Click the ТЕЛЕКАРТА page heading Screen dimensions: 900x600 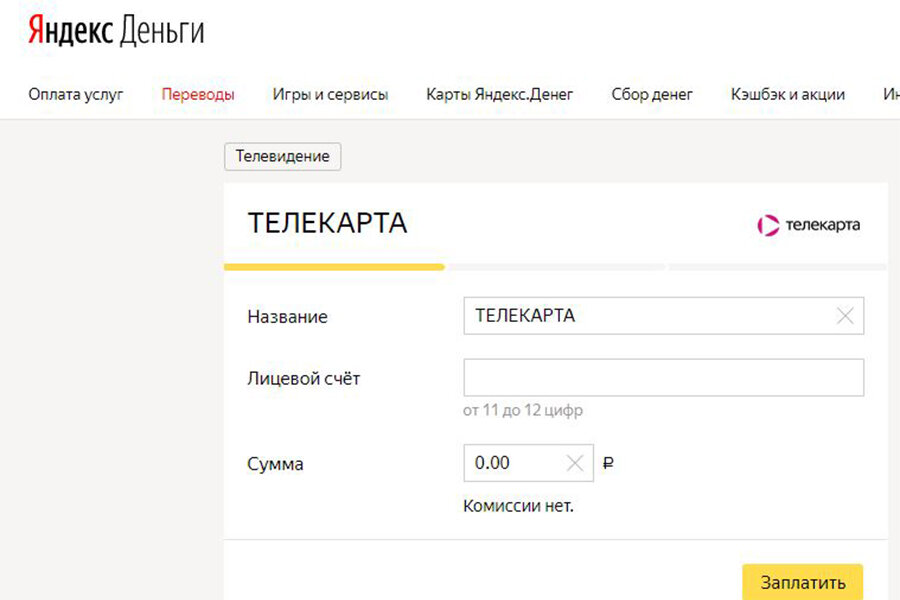[327, 223]
